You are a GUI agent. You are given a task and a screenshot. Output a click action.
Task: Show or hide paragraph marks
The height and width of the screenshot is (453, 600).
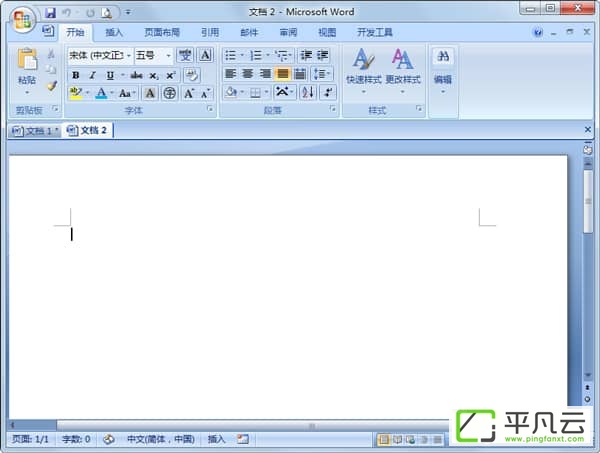tap(328, 92)
